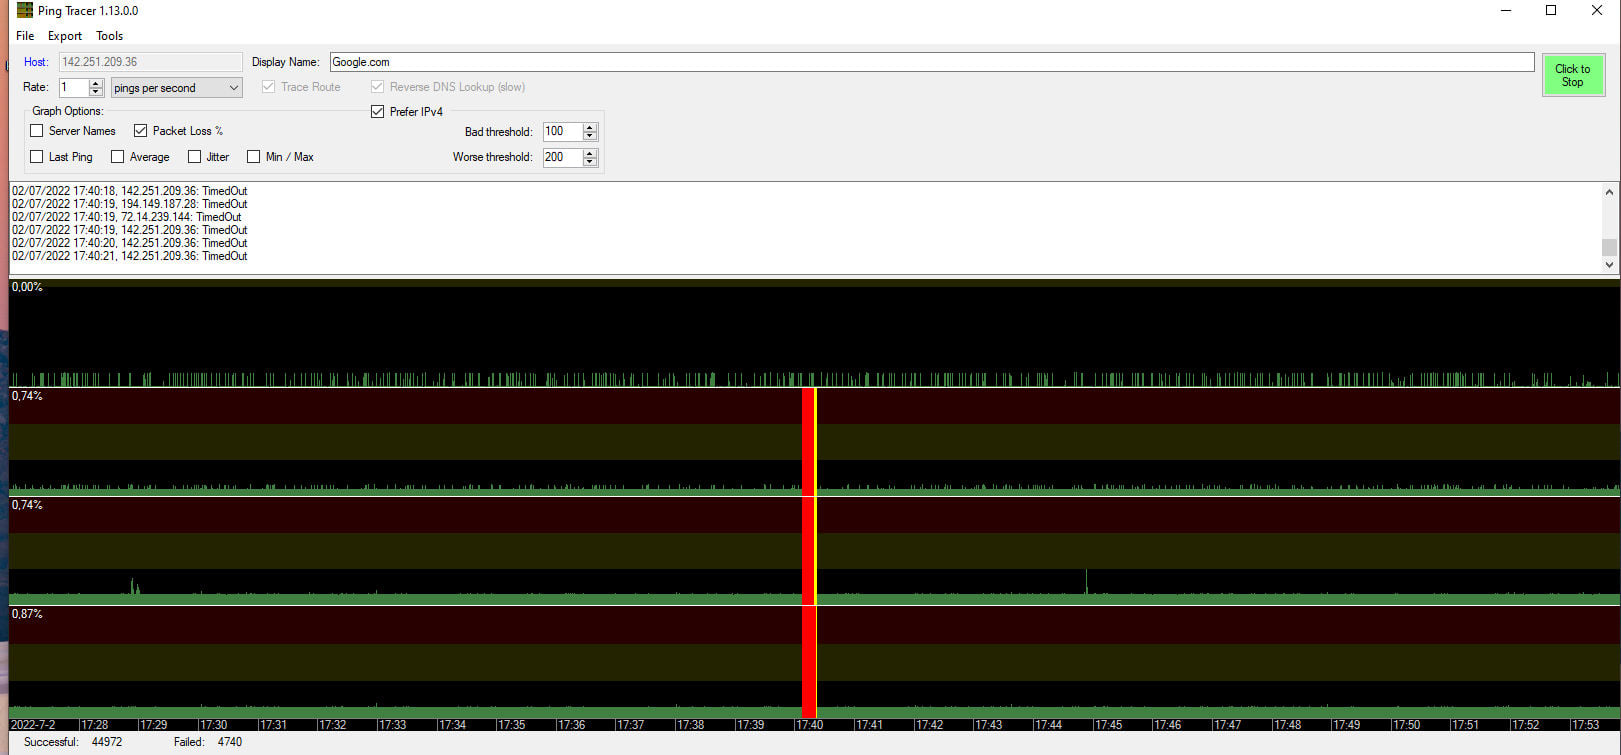Minimize the Ping Tracer window

1506,10
